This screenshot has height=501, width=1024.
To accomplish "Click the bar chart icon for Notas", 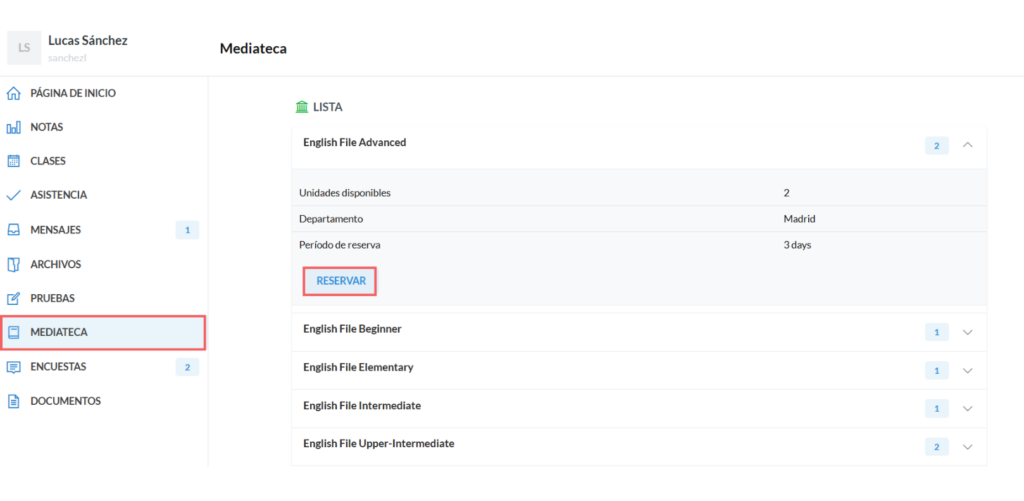I will coord(14,127).
